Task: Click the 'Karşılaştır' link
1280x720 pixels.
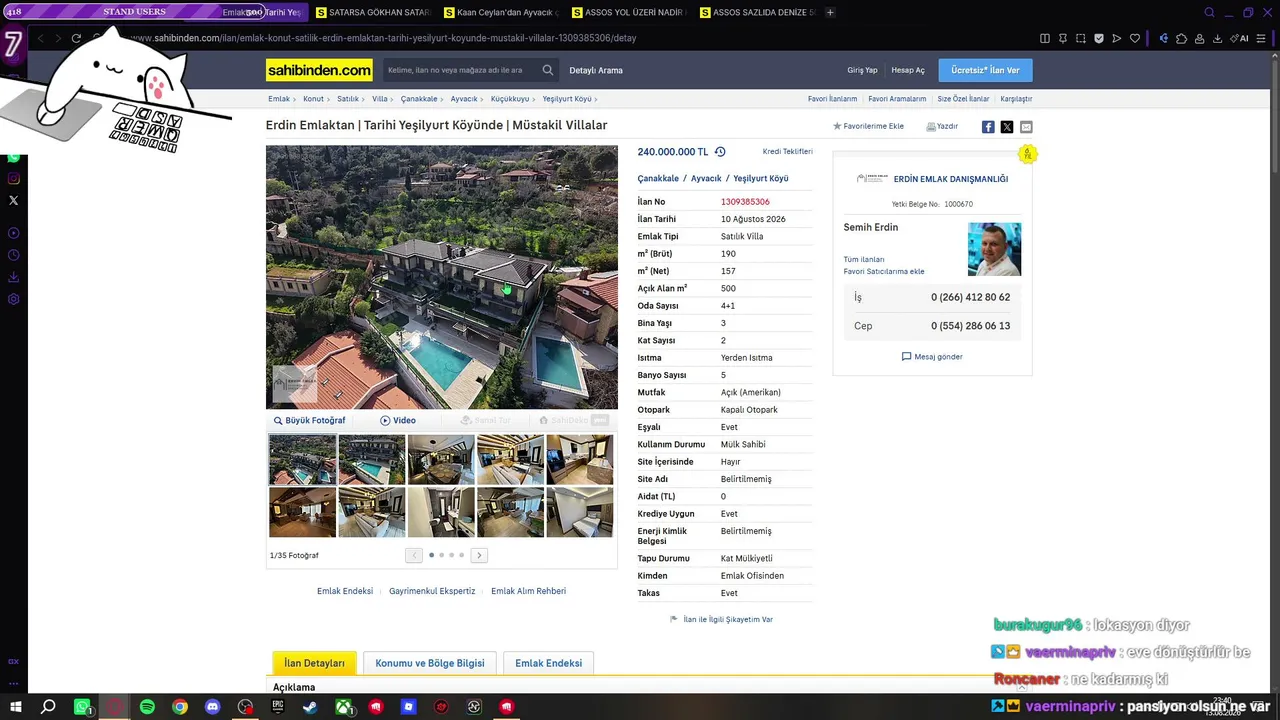Action: click(1016, 99)
